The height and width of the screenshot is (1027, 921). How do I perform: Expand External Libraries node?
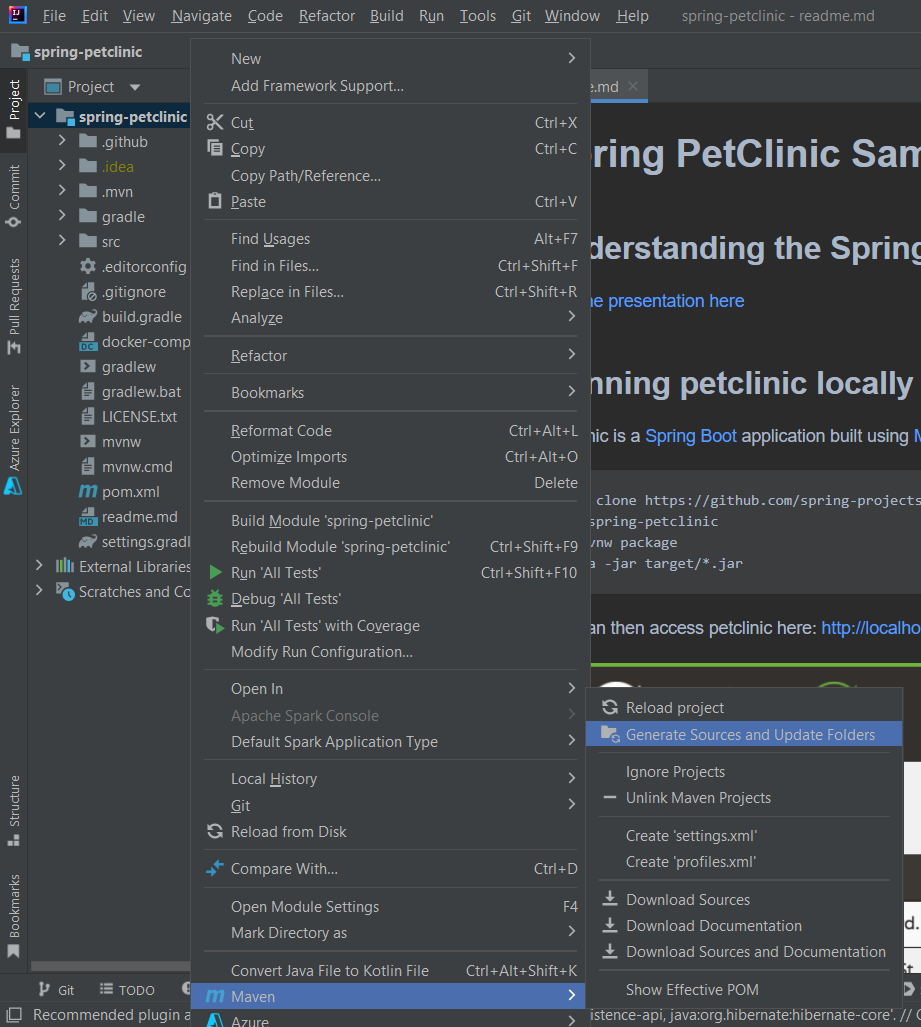(x=39, y=565)
